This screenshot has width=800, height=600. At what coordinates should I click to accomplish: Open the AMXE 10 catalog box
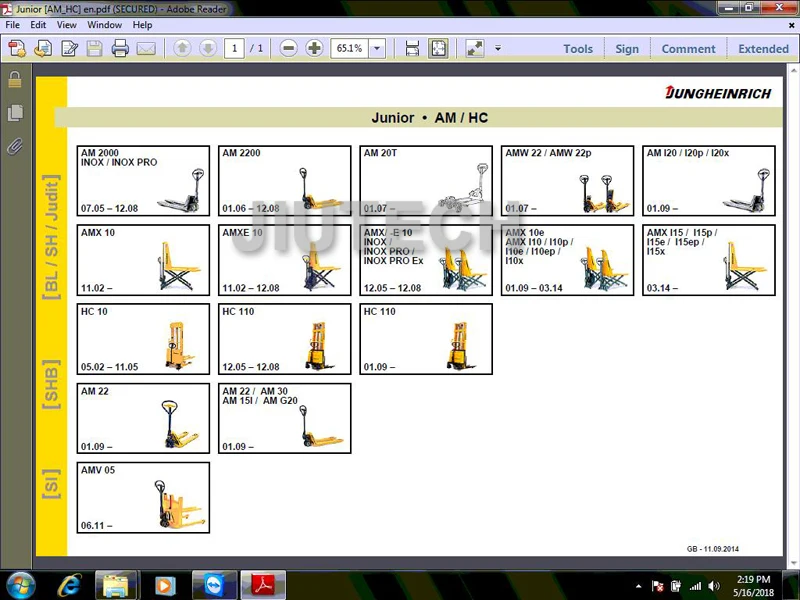(x=284, y=260)
